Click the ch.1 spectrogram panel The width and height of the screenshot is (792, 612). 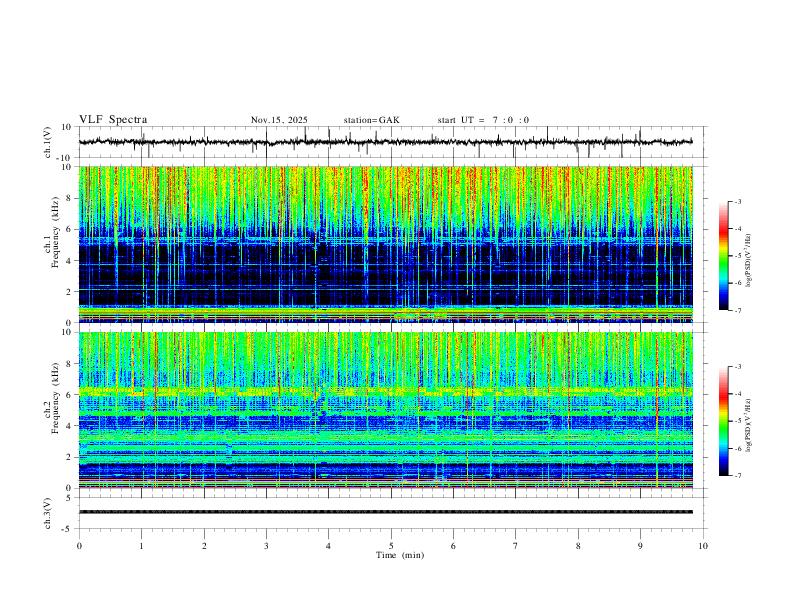386,244
